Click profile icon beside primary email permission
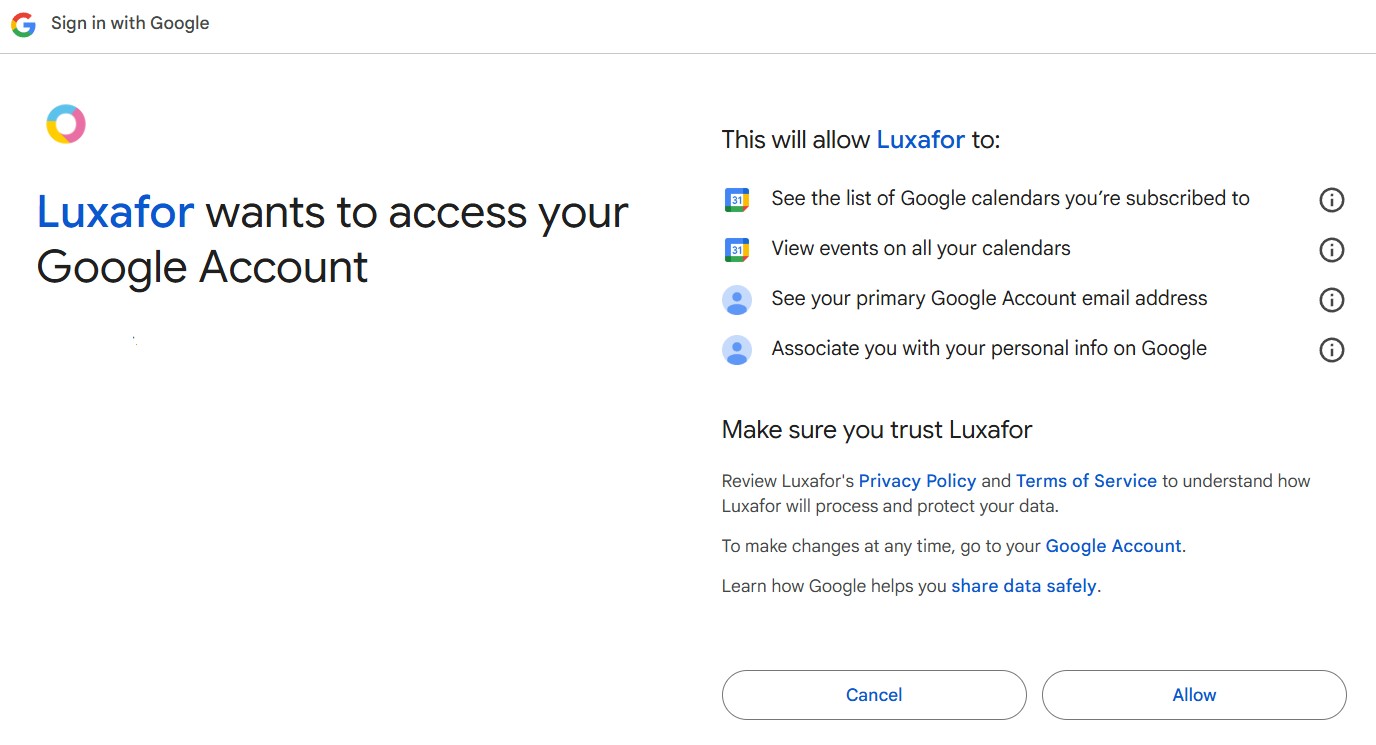 [737, 300]
